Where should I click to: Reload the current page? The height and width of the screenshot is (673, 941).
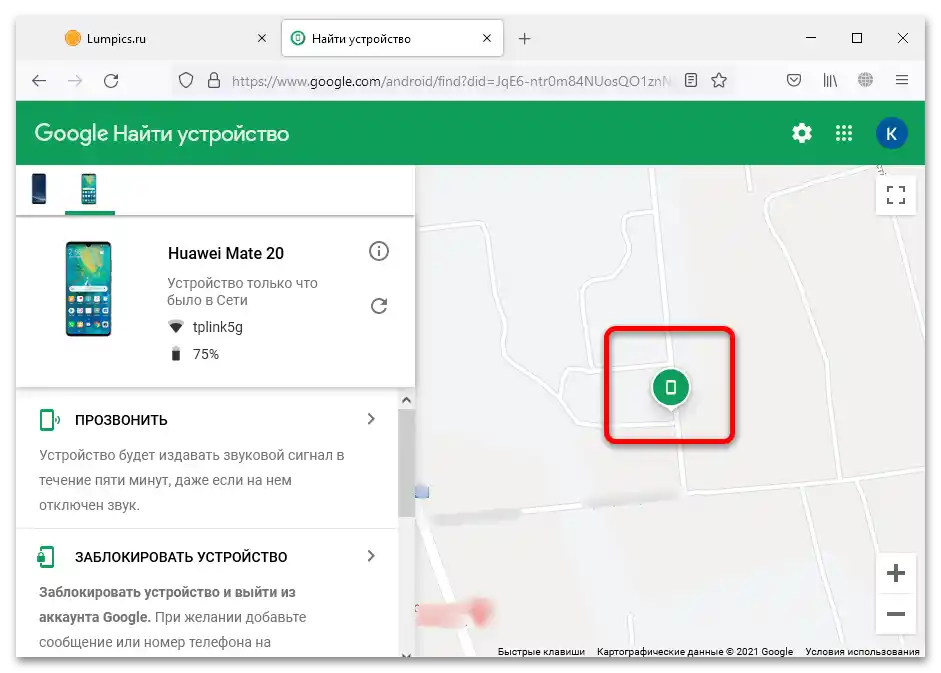click(111, 80)
